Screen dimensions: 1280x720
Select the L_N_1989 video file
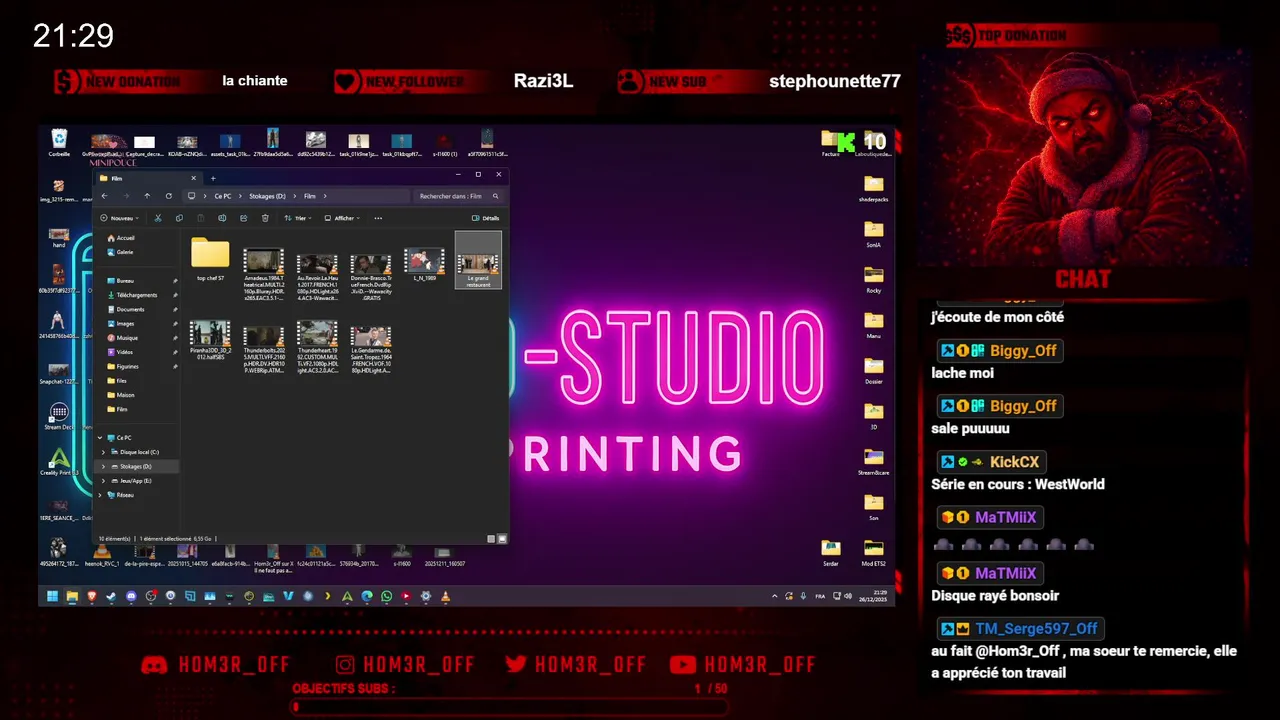point(424,265)
